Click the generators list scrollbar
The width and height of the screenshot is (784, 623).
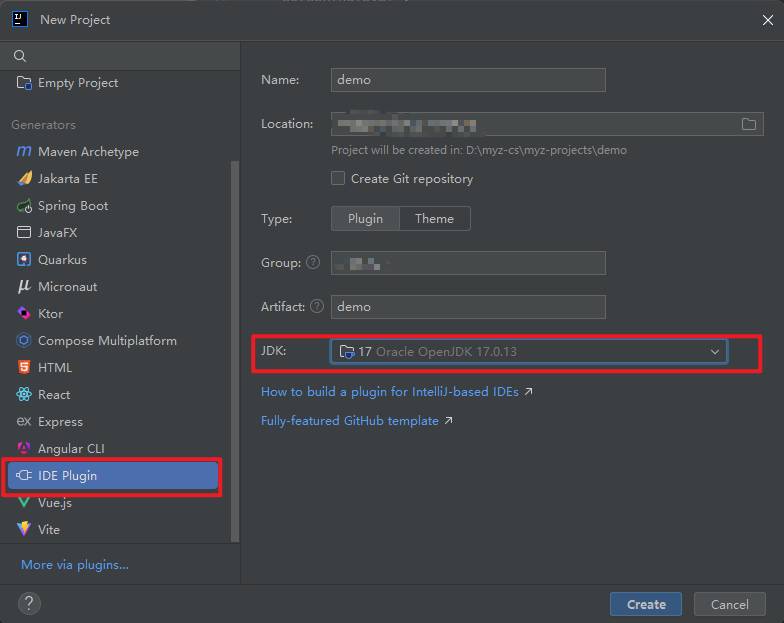click(x=234, y=351)
